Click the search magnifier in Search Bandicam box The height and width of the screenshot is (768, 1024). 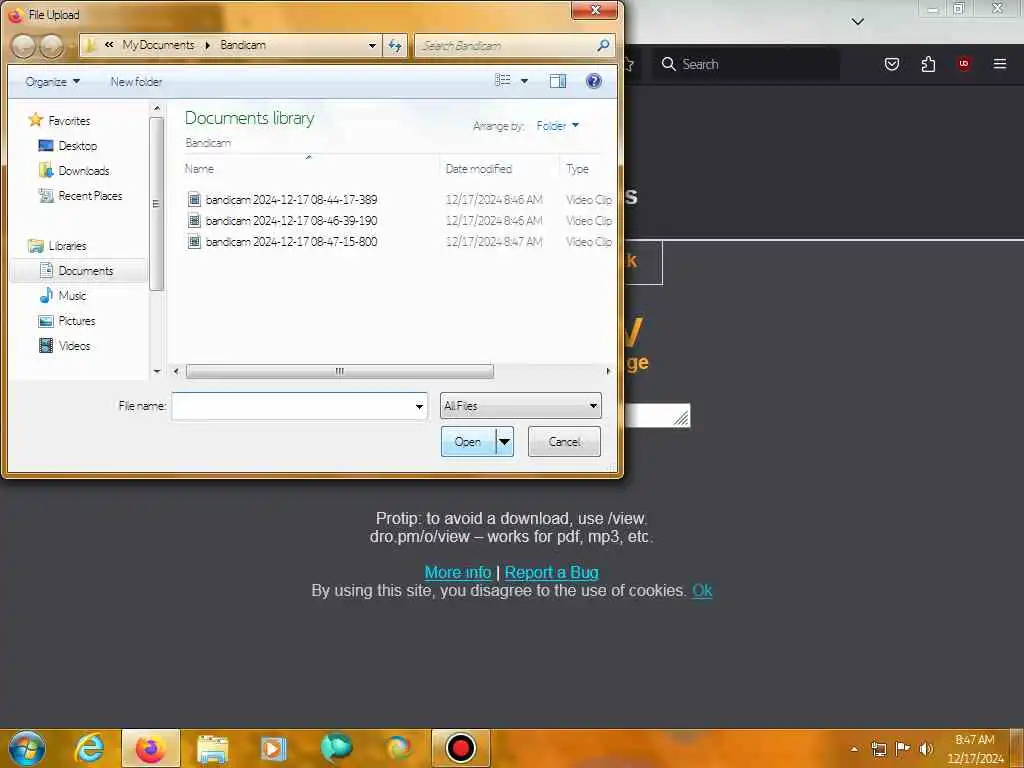[x=603, y=45]
